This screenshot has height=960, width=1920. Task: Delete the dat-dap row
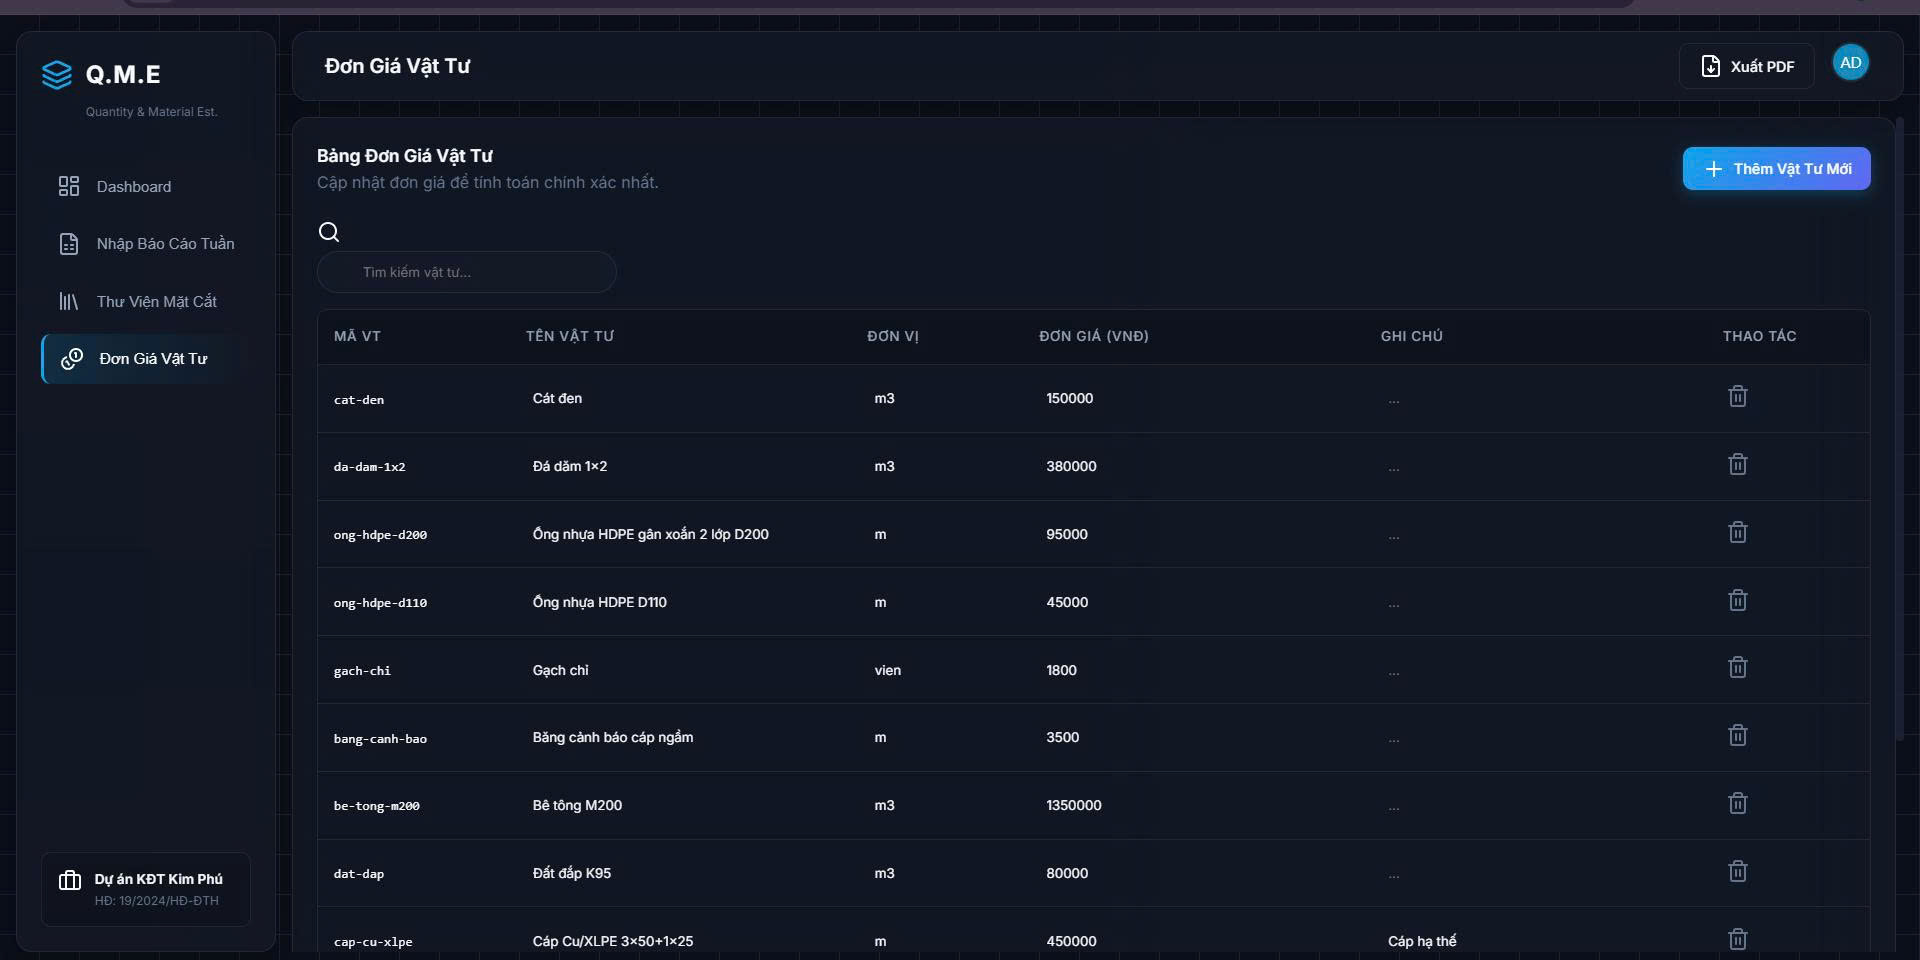[1738, 872]
